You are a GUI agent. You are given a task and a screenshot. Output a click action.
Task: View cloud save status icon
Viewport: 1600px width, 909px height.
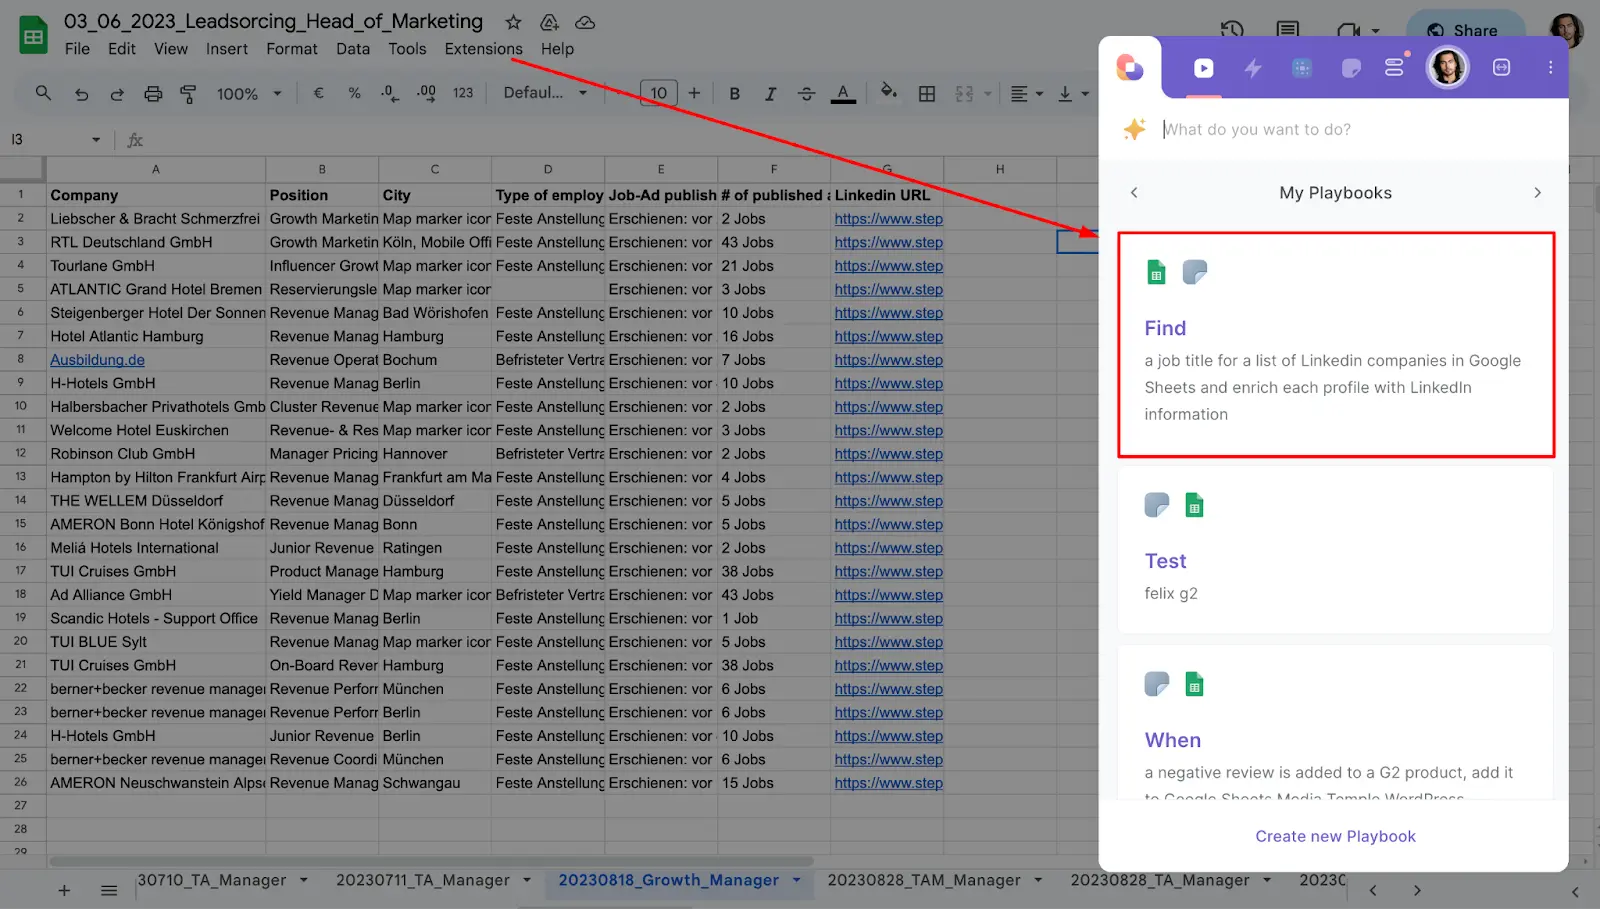(x=585, y=22)
